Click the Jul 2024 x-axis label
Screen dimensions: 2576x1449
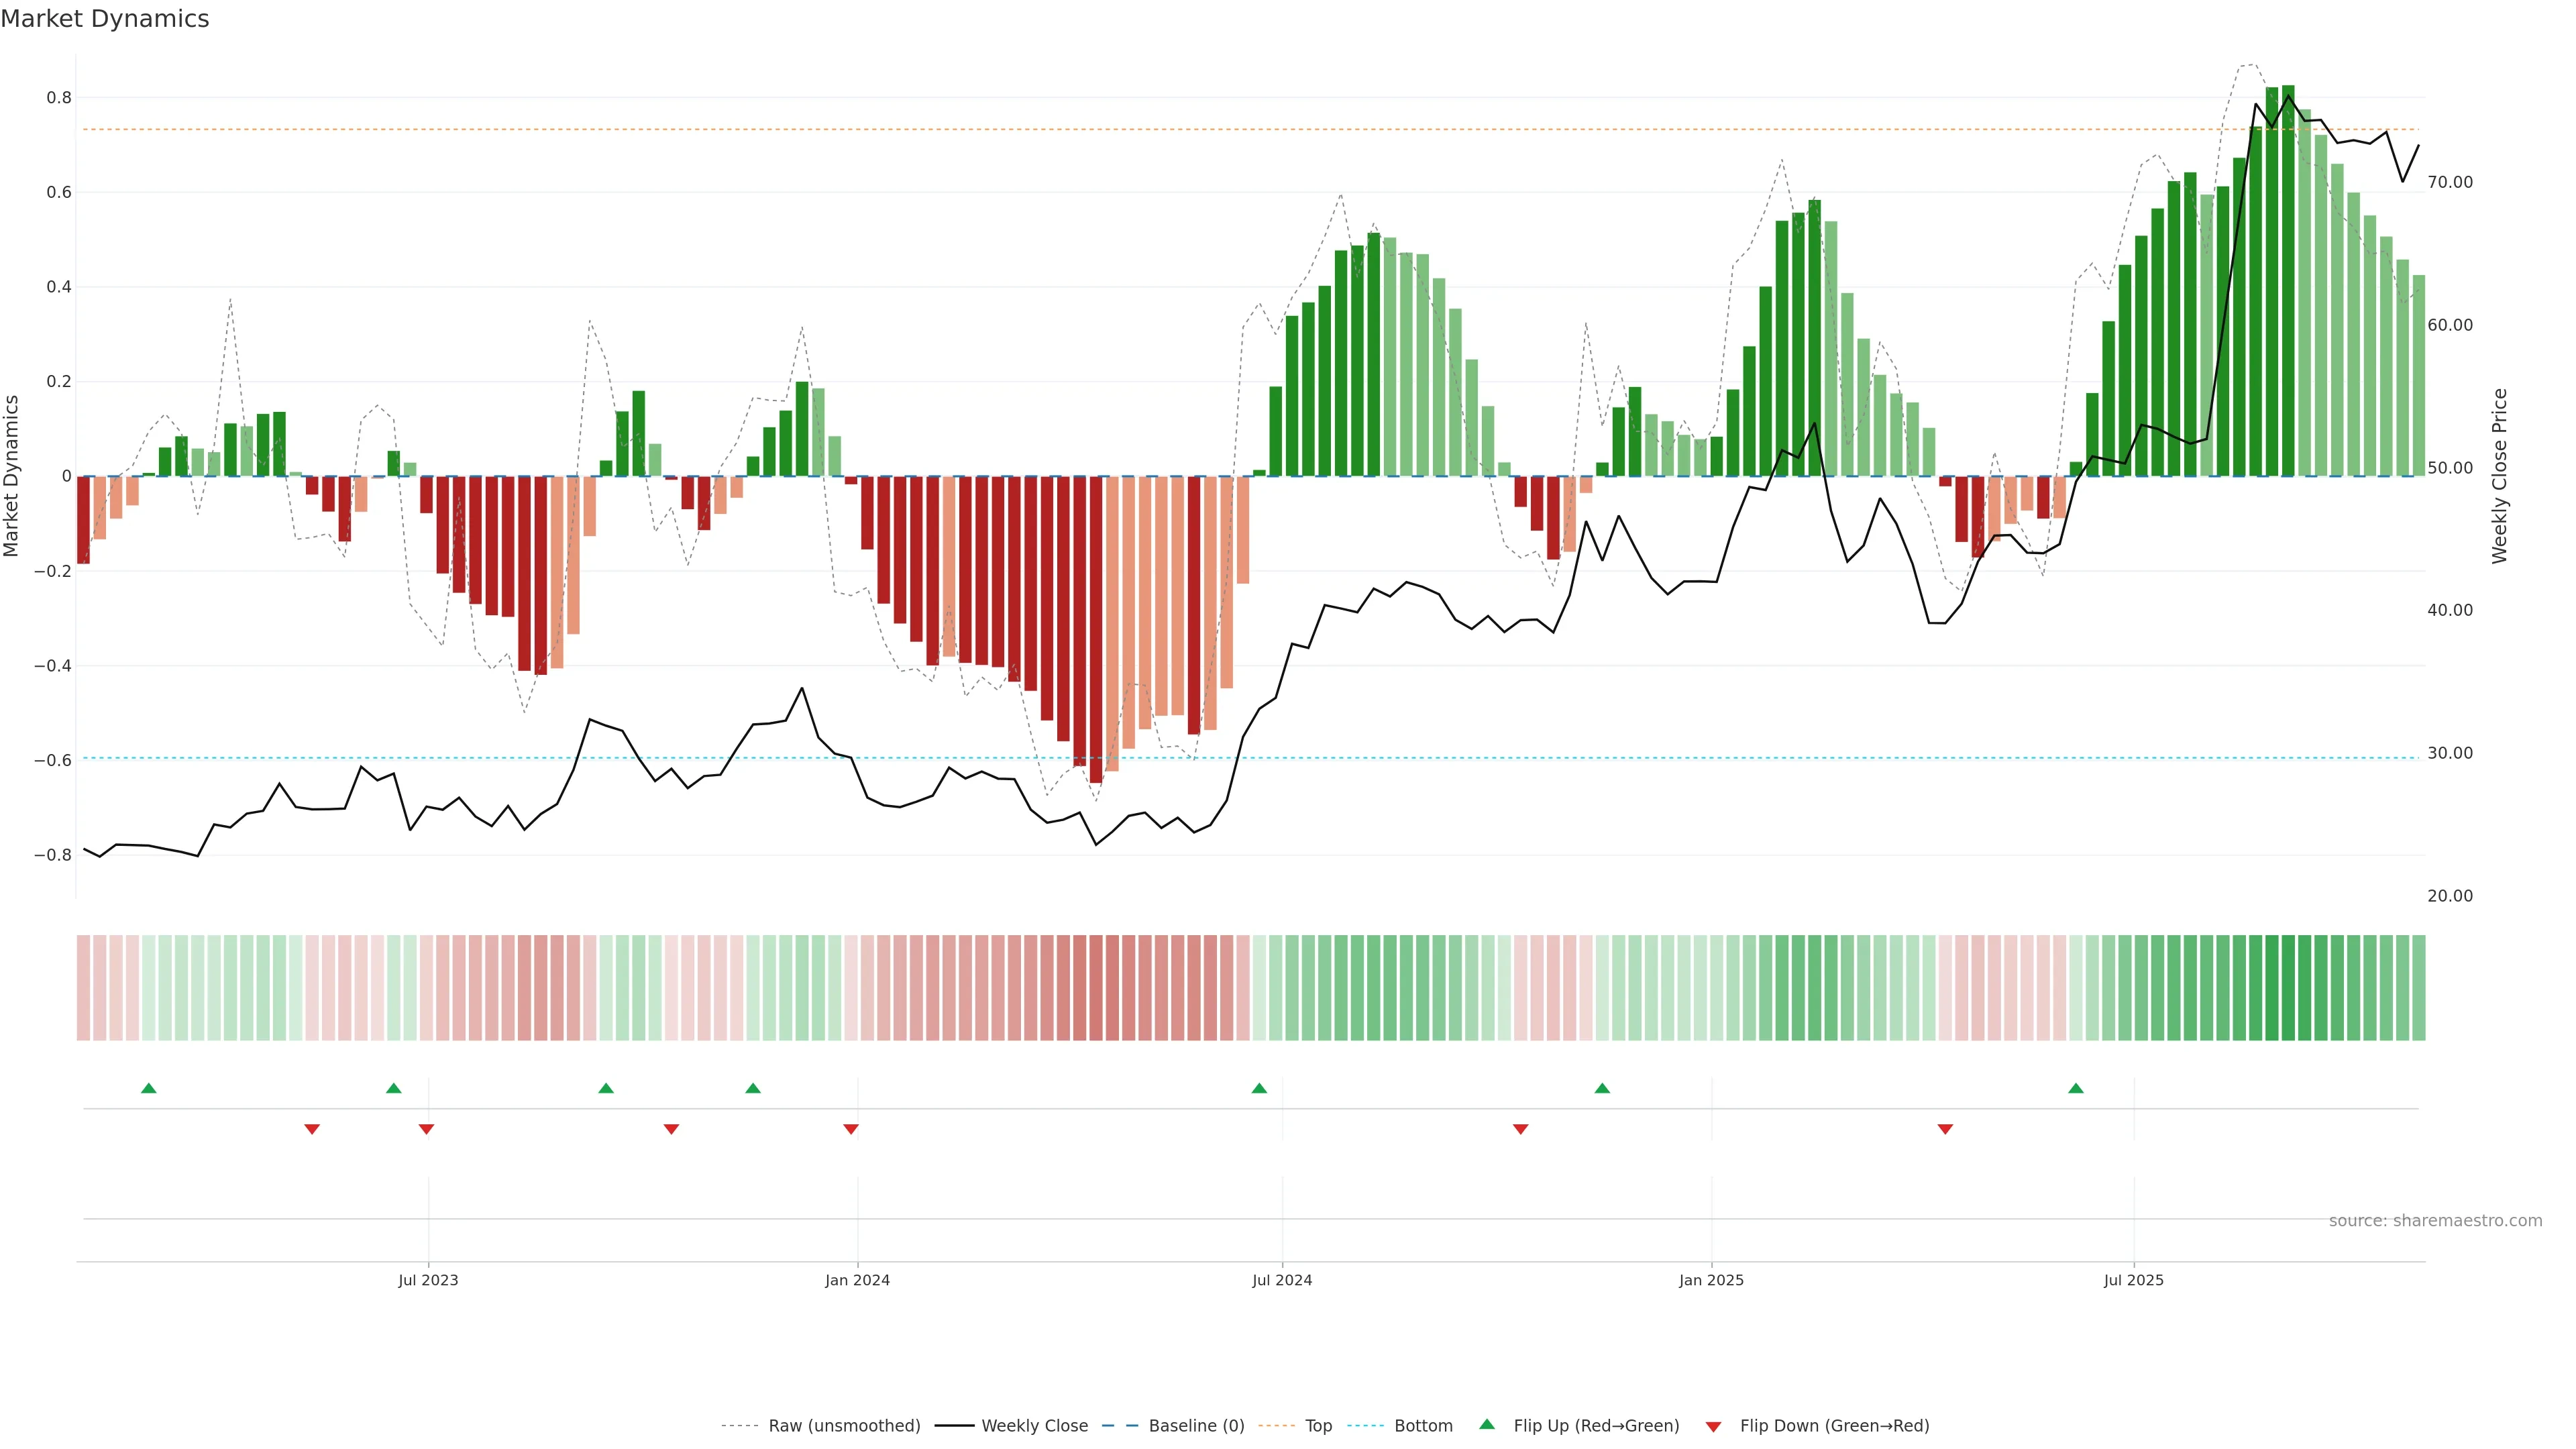1282,1280
